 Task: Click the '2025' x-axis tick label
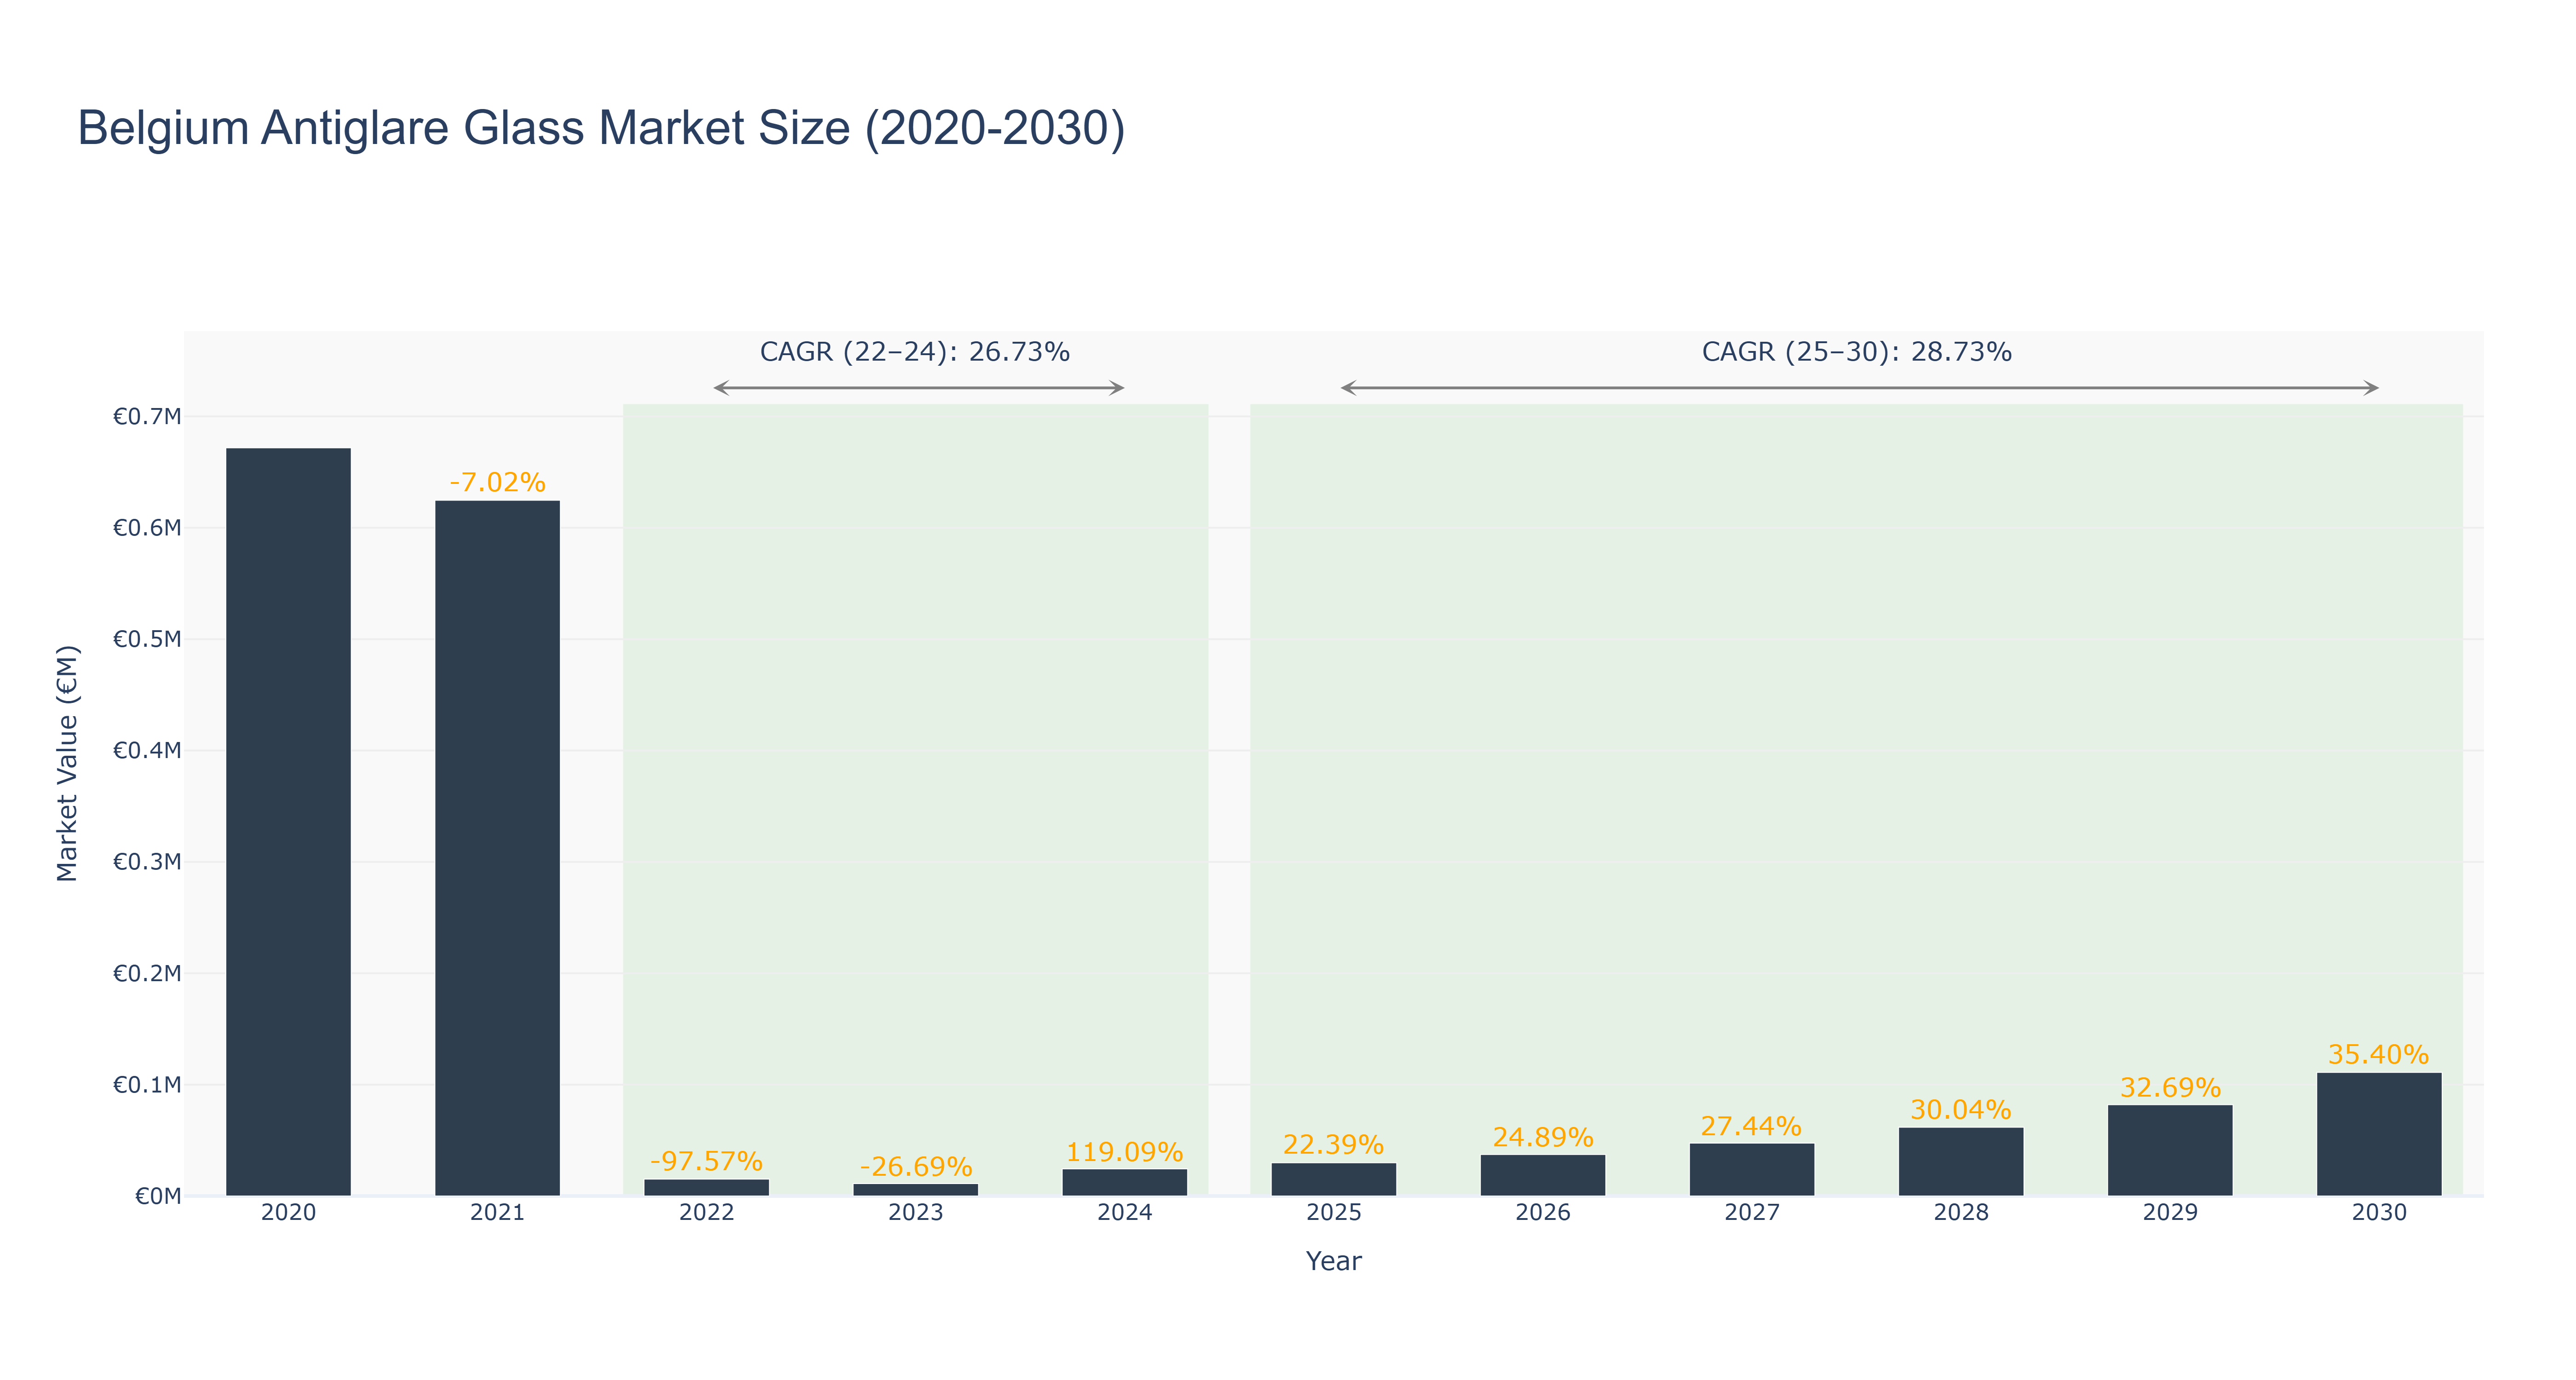point(1334,1213)
